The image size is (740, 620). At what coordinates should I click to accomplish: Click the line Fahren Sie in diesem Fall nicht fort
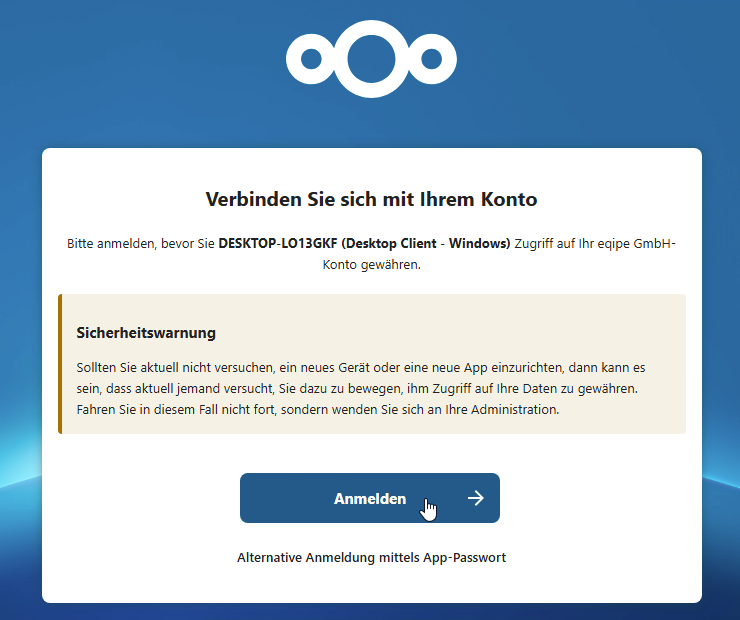click(175, 410)
